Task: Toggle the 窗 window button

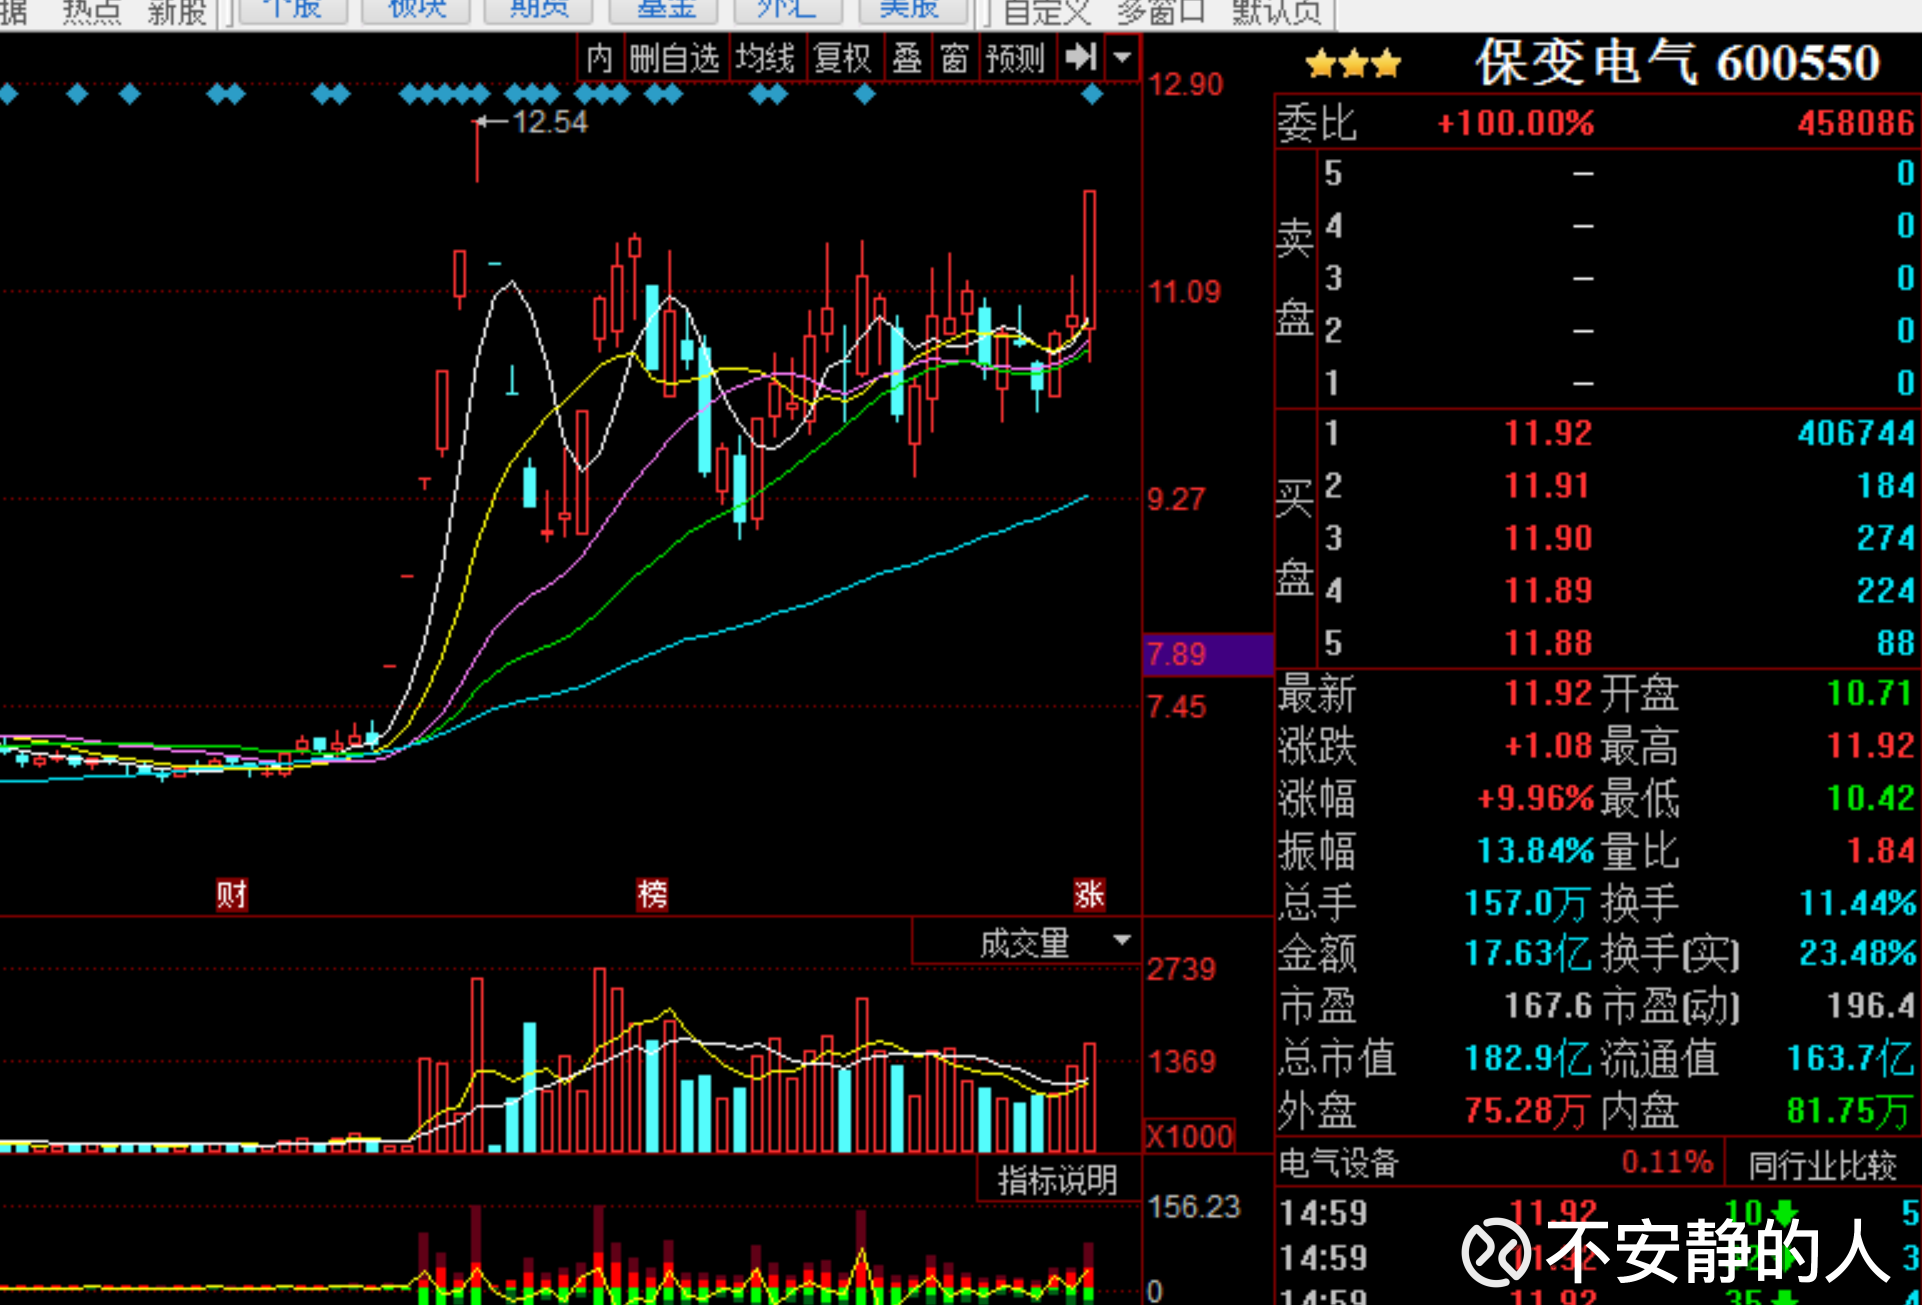Action: pyautogui.click(x=954, y=58)
